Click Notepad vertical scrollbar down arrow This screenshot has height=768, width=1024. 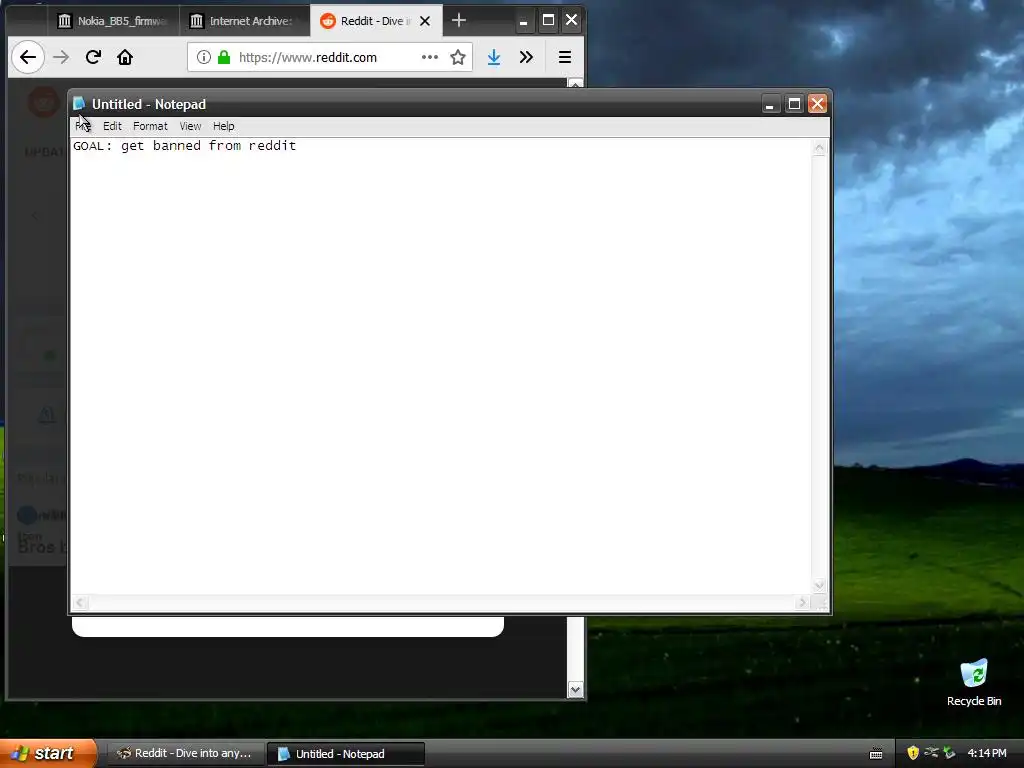coord(819,585)
